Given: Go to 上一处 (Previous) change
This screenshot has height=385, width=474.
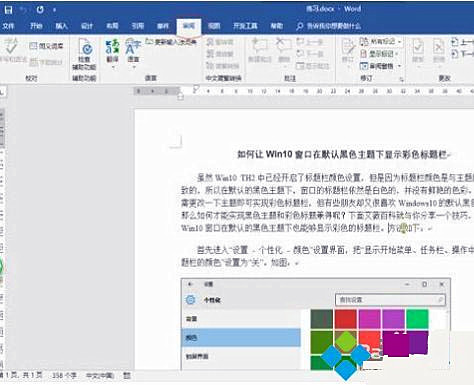Looking at the screenshot, I should [x=462, y=42].
